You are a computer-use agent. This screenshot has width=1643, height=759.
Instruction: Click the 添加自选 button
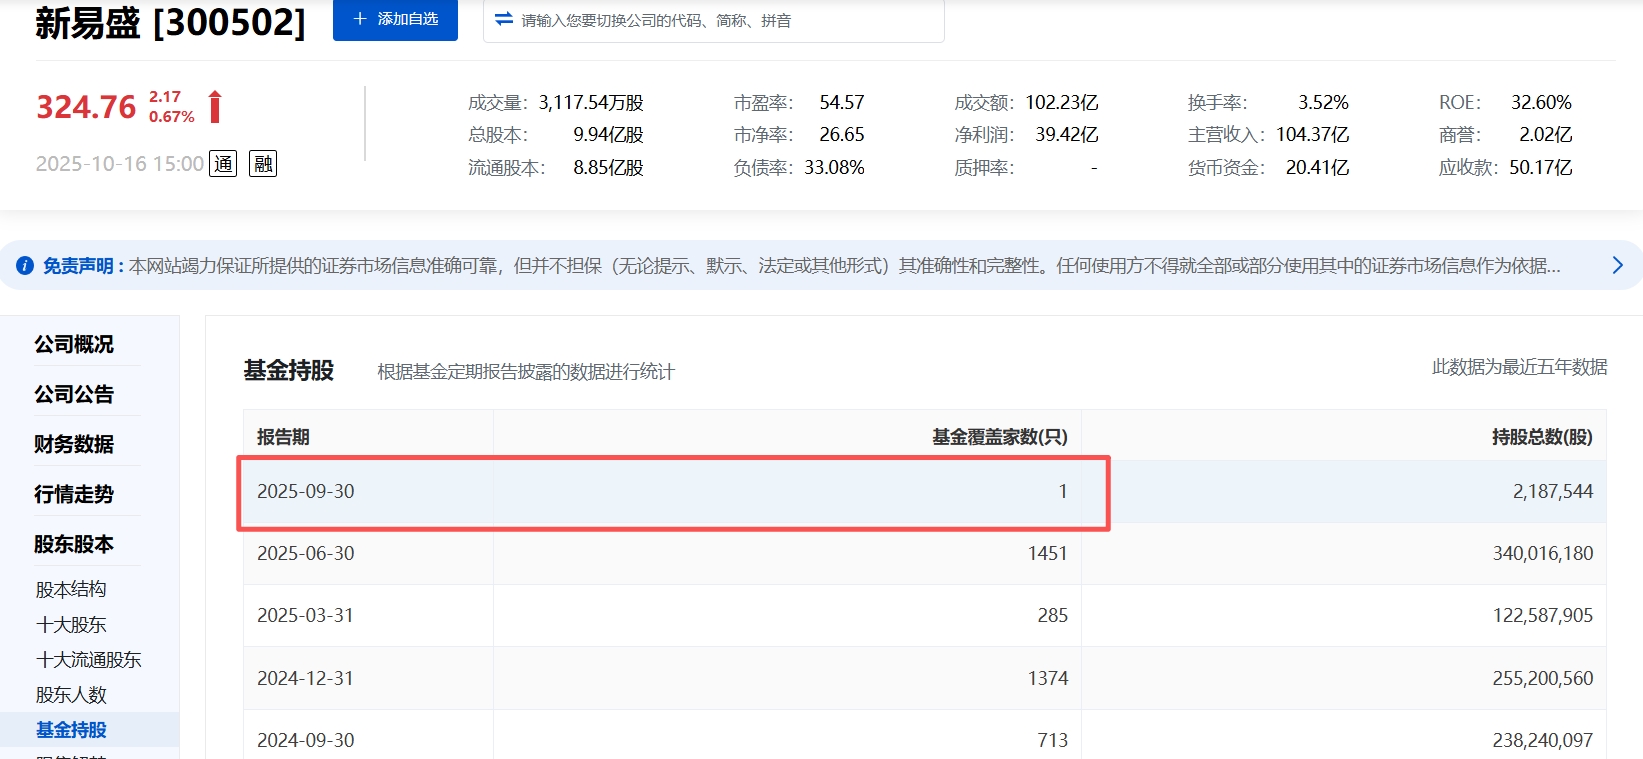pyautogui.click(x=395, y=19)
